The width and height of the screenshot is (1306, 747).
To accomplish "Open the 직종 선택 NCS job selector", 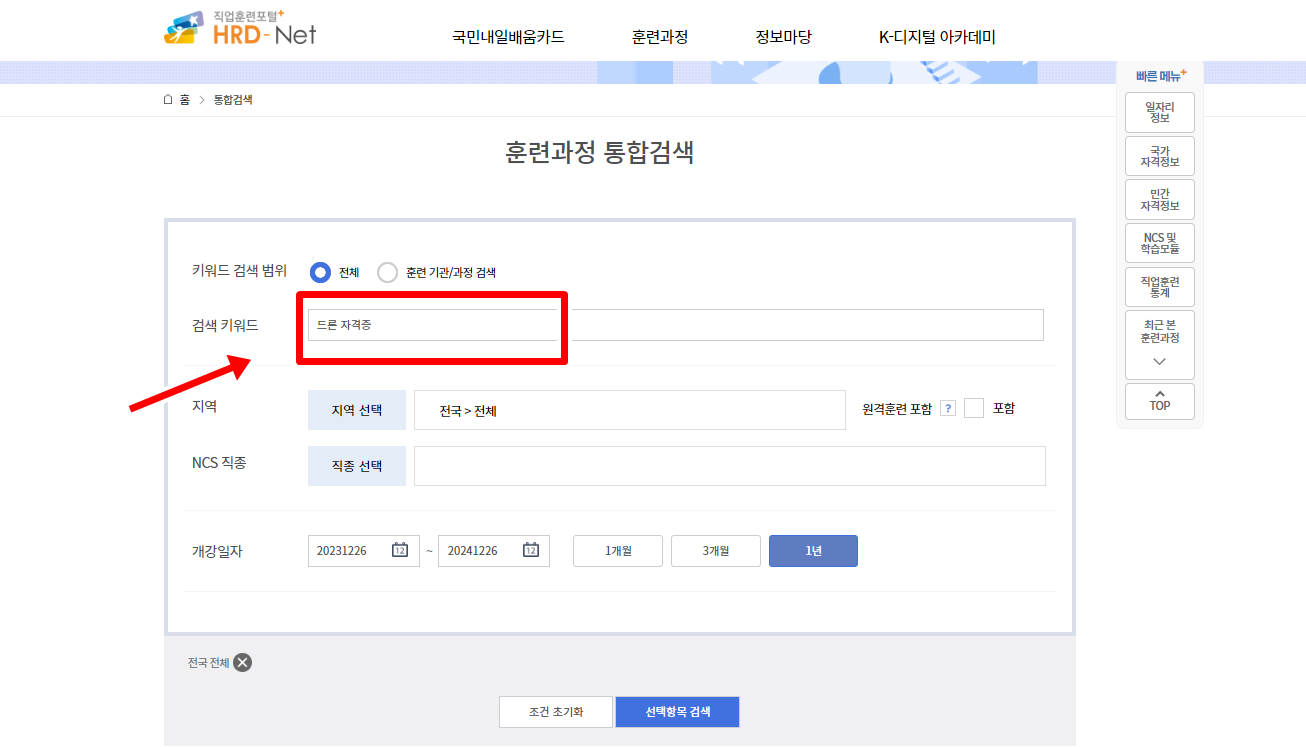I will pos(357,465).
